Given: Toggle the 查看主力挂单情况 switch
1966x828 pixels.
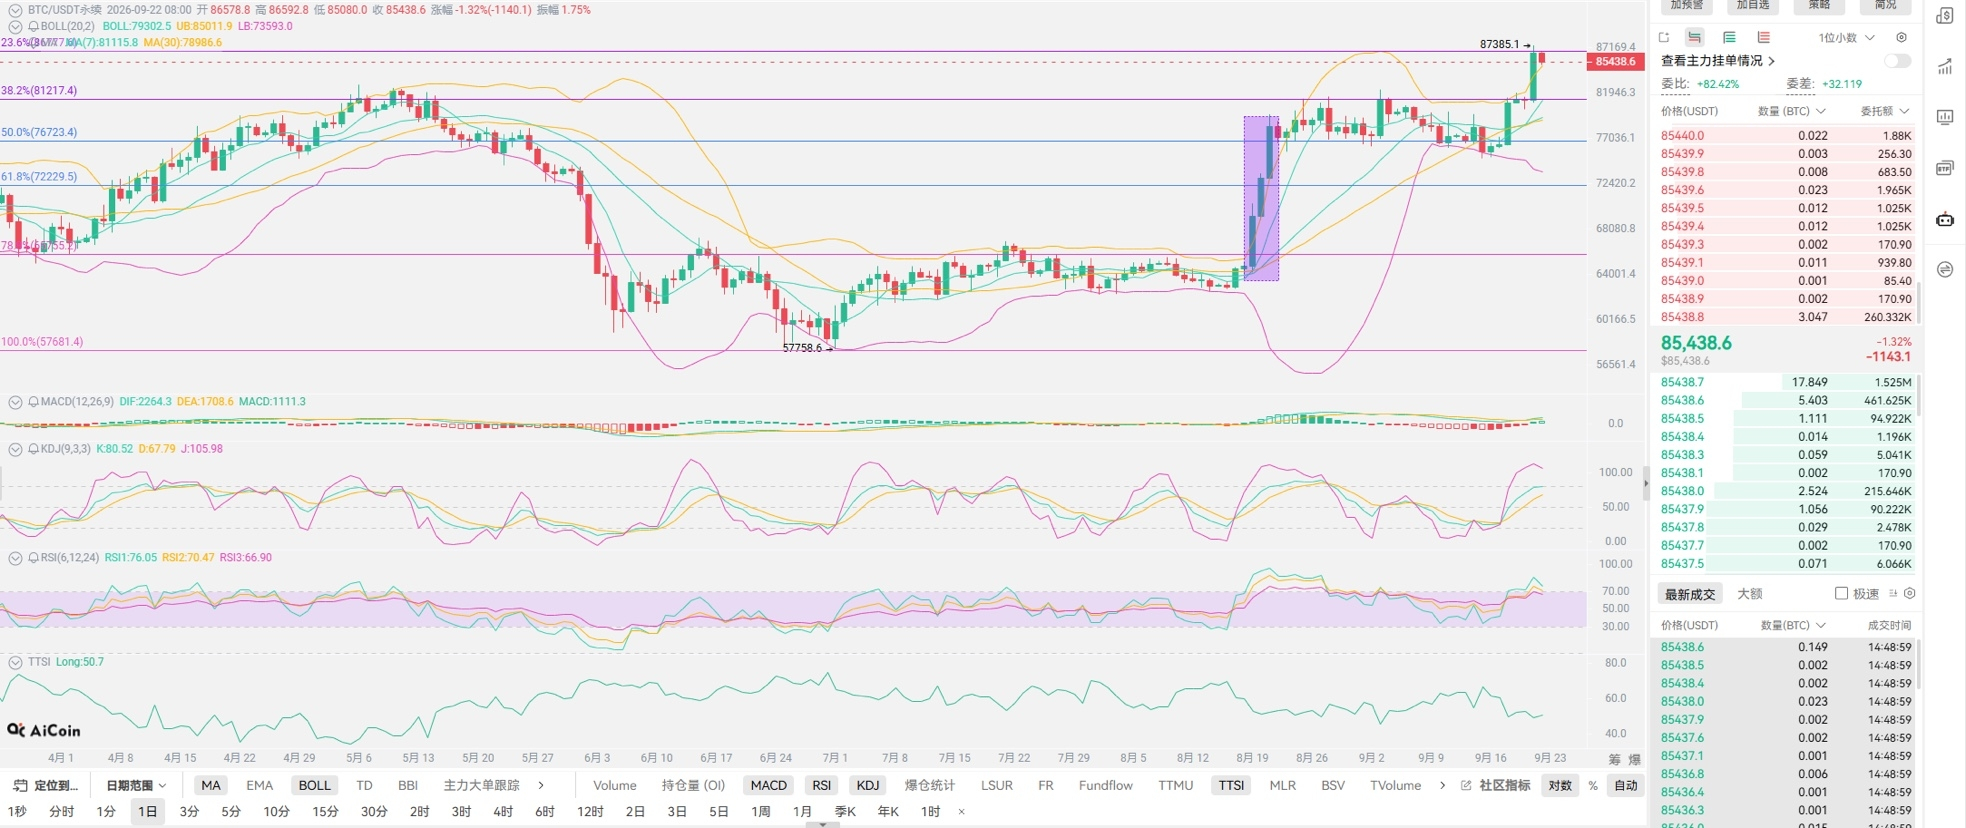Looking at the screenshot, I should pyautogui.click(x=1897, y=61).
